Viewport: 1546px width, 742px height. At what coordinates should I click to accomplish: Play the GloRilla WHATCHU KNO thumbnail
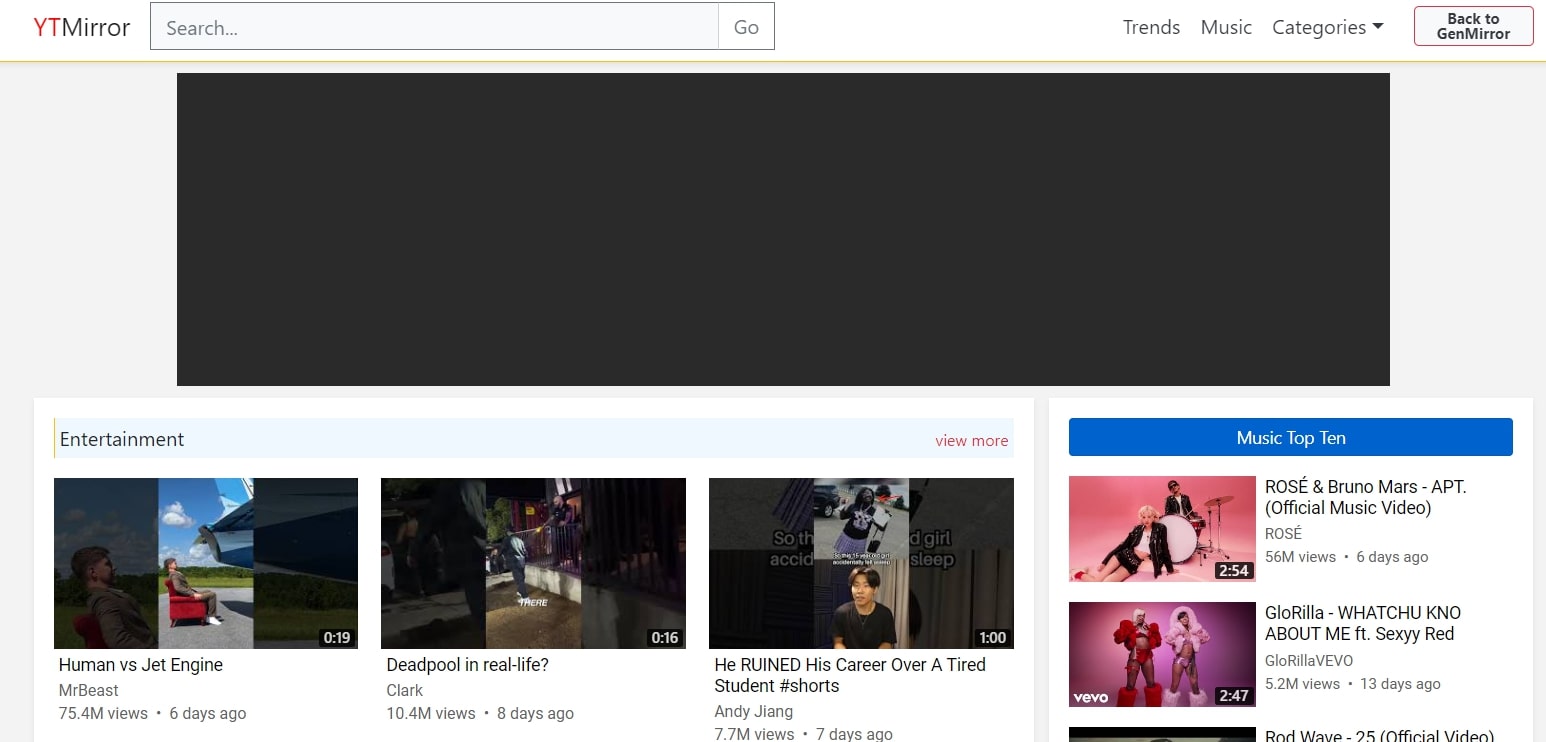pos(1162,655)
